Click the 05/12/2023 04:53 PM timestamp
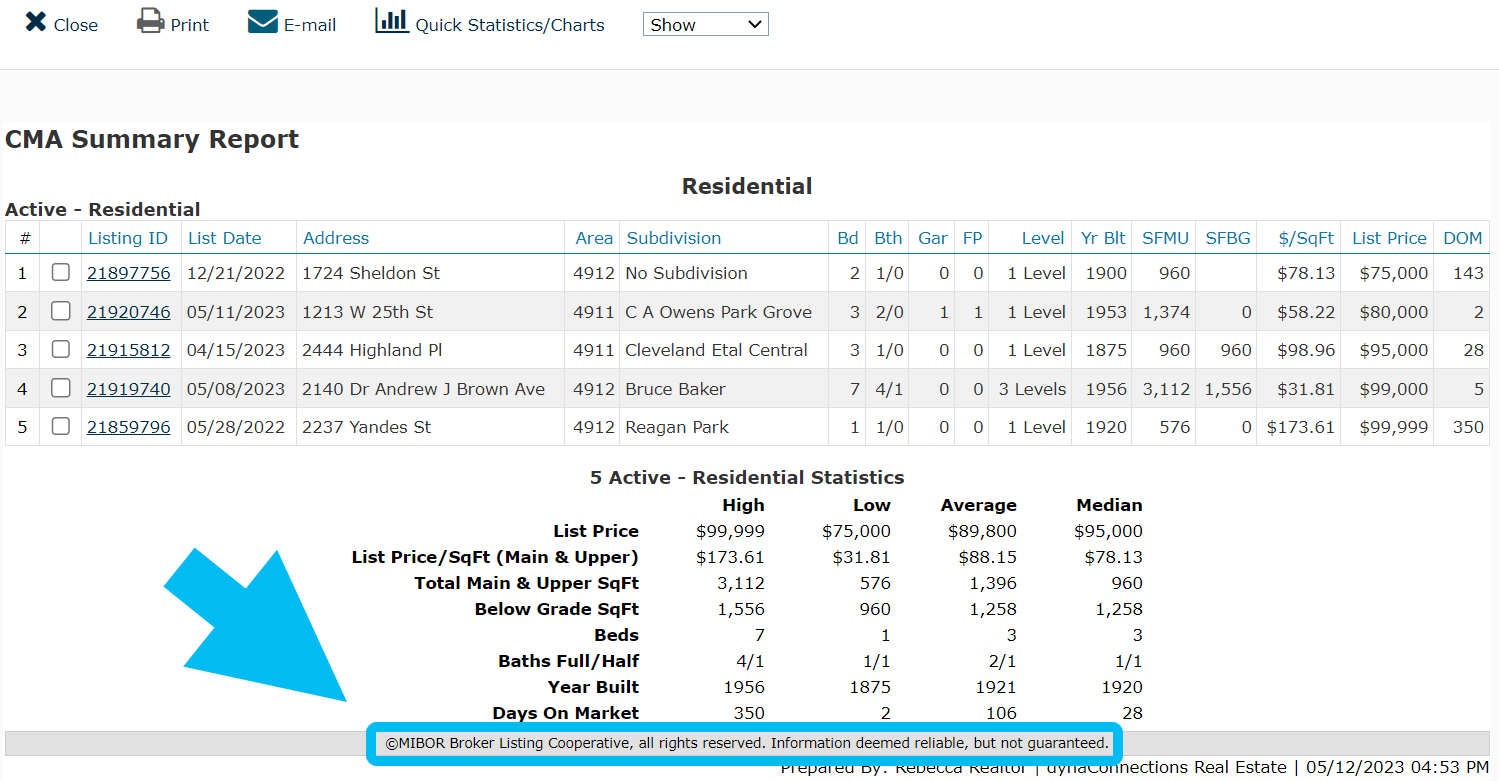This screenshot has height=781, width=1499. (1397, 768)
